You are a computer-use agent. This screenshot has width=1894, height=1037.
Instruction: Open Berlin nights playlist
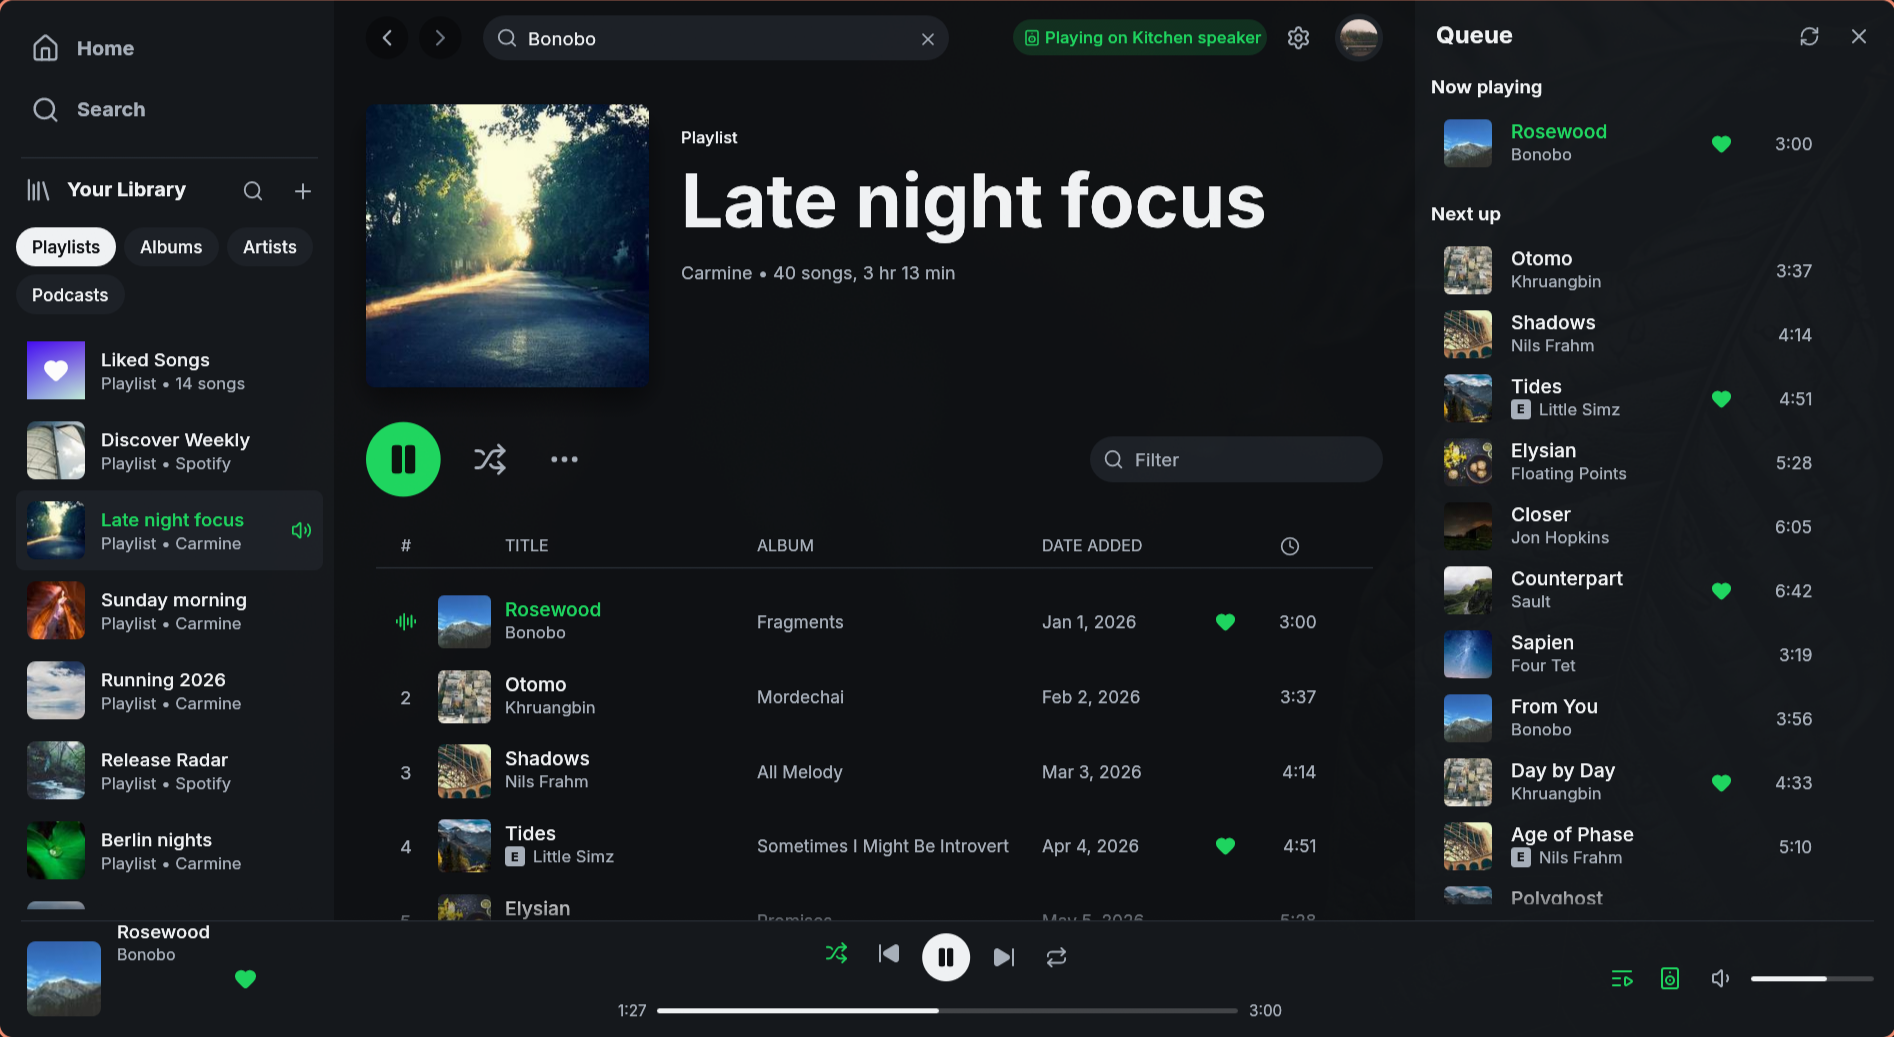pos(170,851)
